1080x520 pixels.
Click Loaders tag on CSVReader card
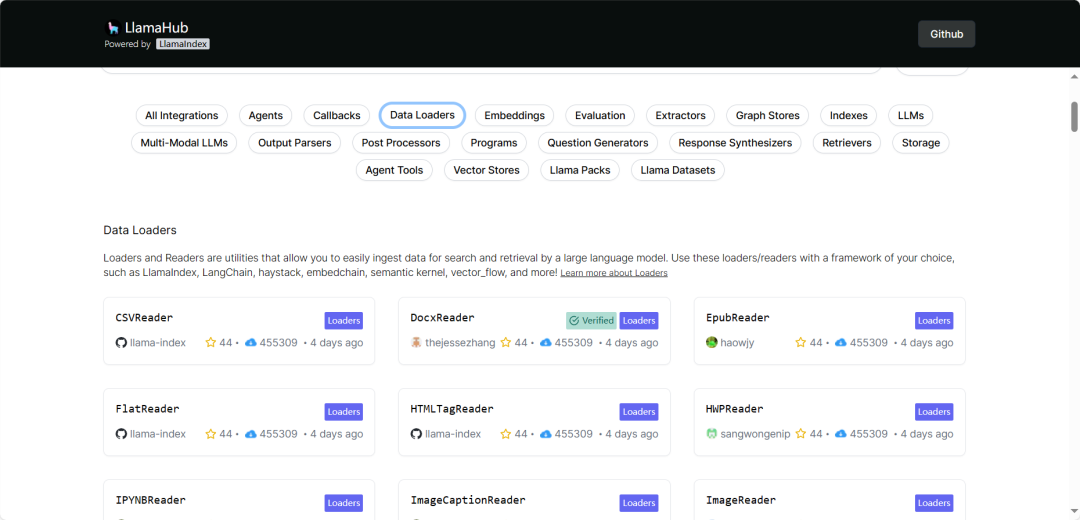[344, 320]
